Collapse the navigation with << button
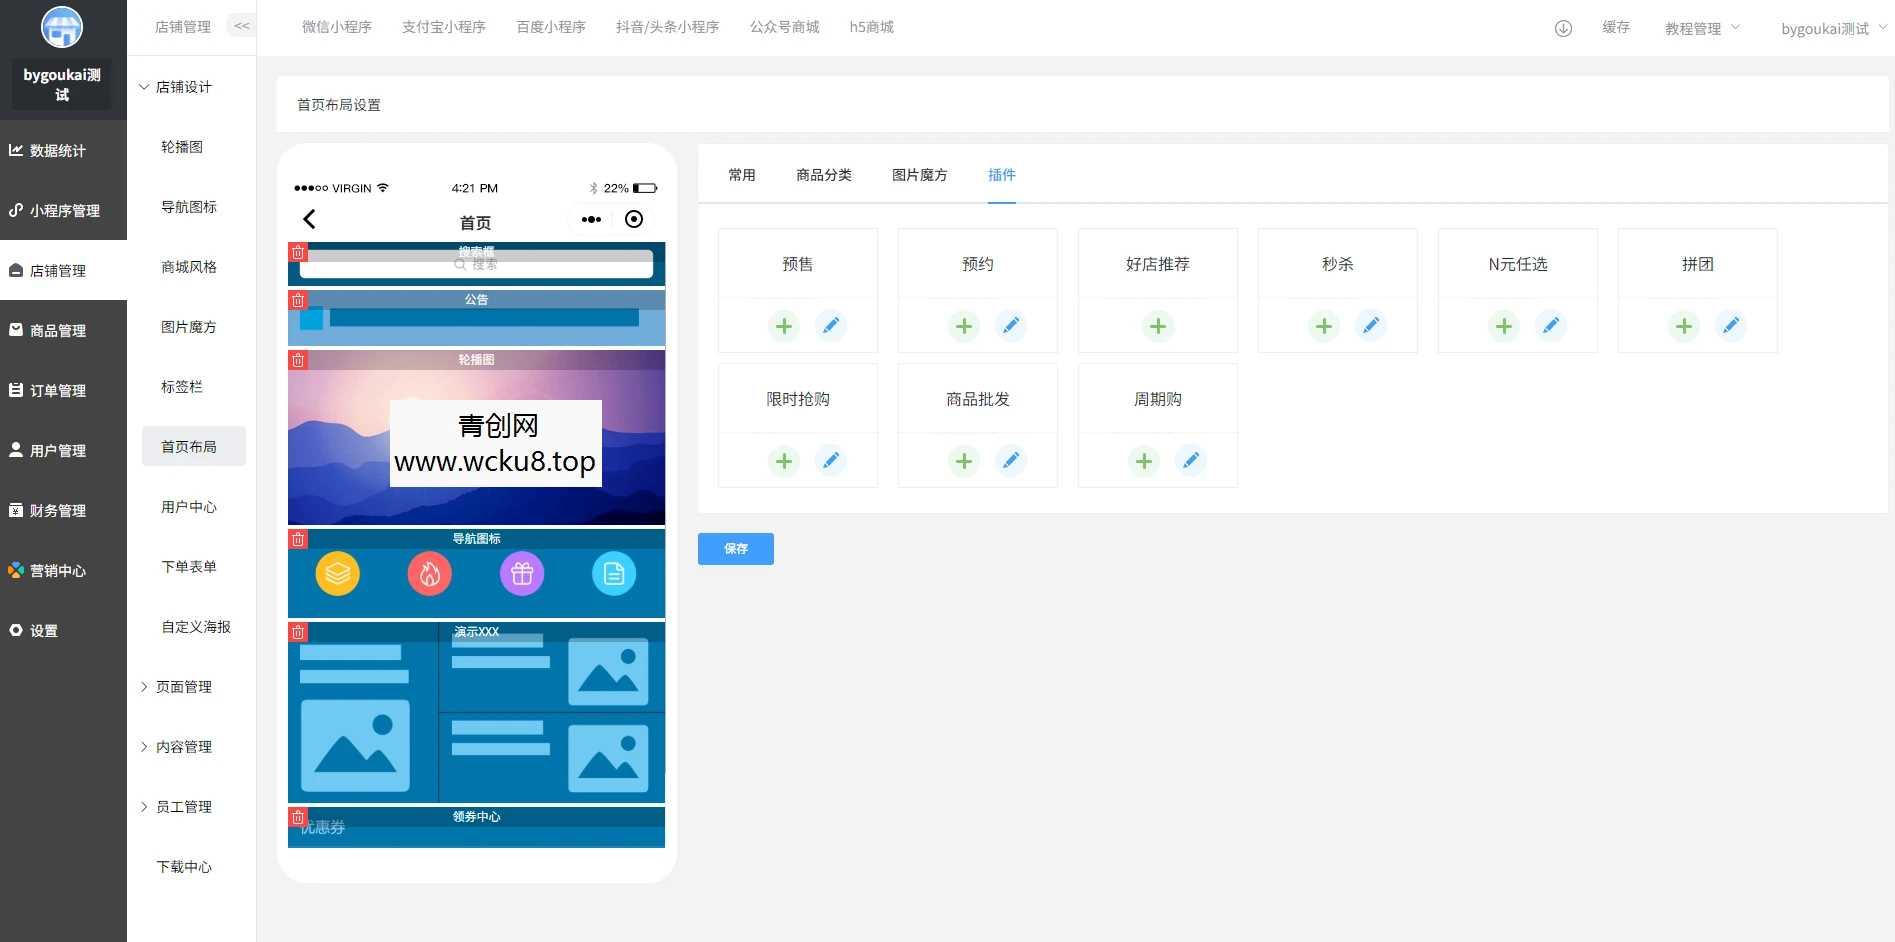Screen dimensions: 1895x942 click(x=240, y=25)
